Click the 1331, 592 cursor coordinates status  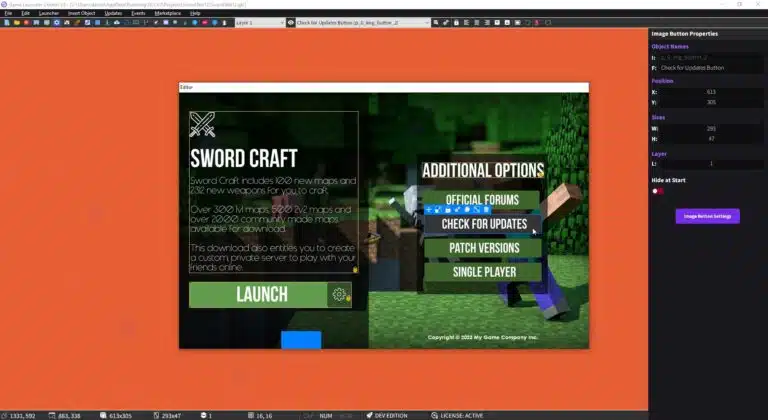pos(19,416)
